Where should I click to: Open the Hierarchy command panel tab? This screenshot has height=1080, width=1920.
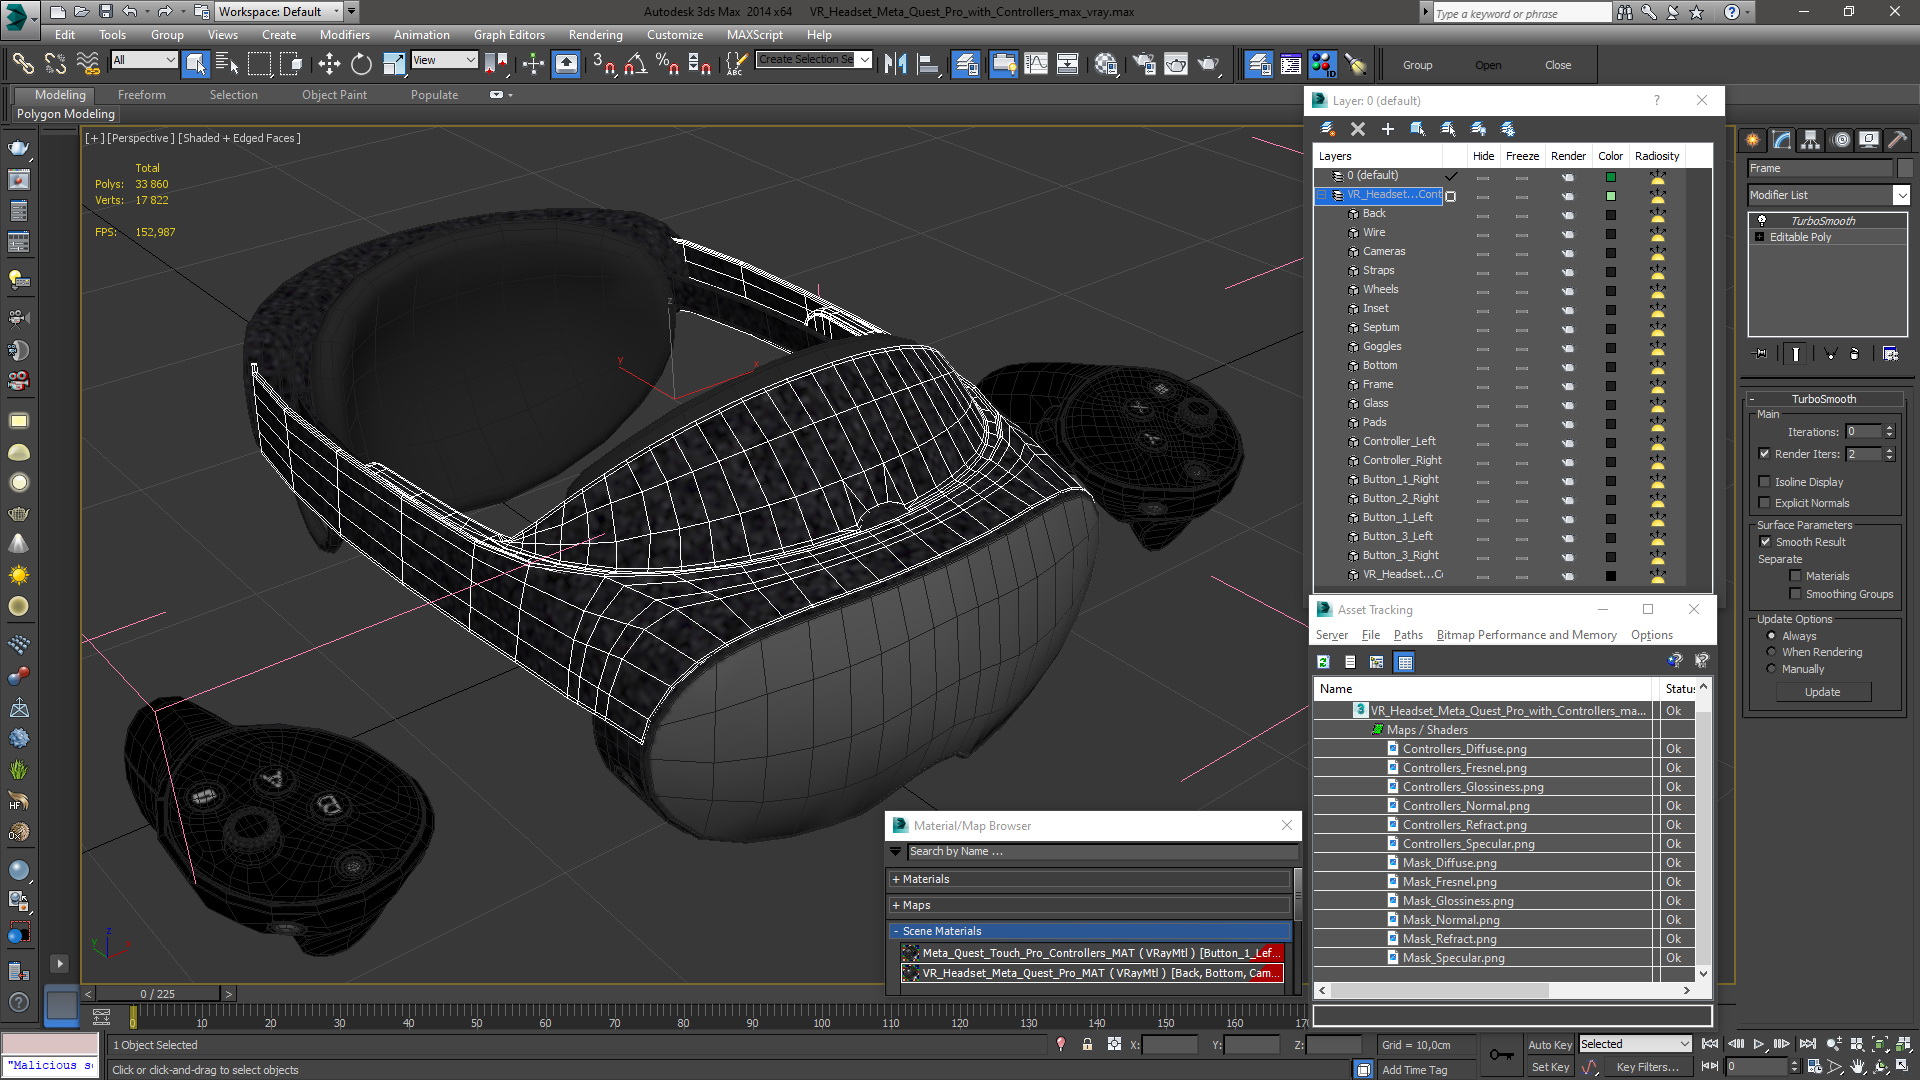click(x=1810, y=140)
